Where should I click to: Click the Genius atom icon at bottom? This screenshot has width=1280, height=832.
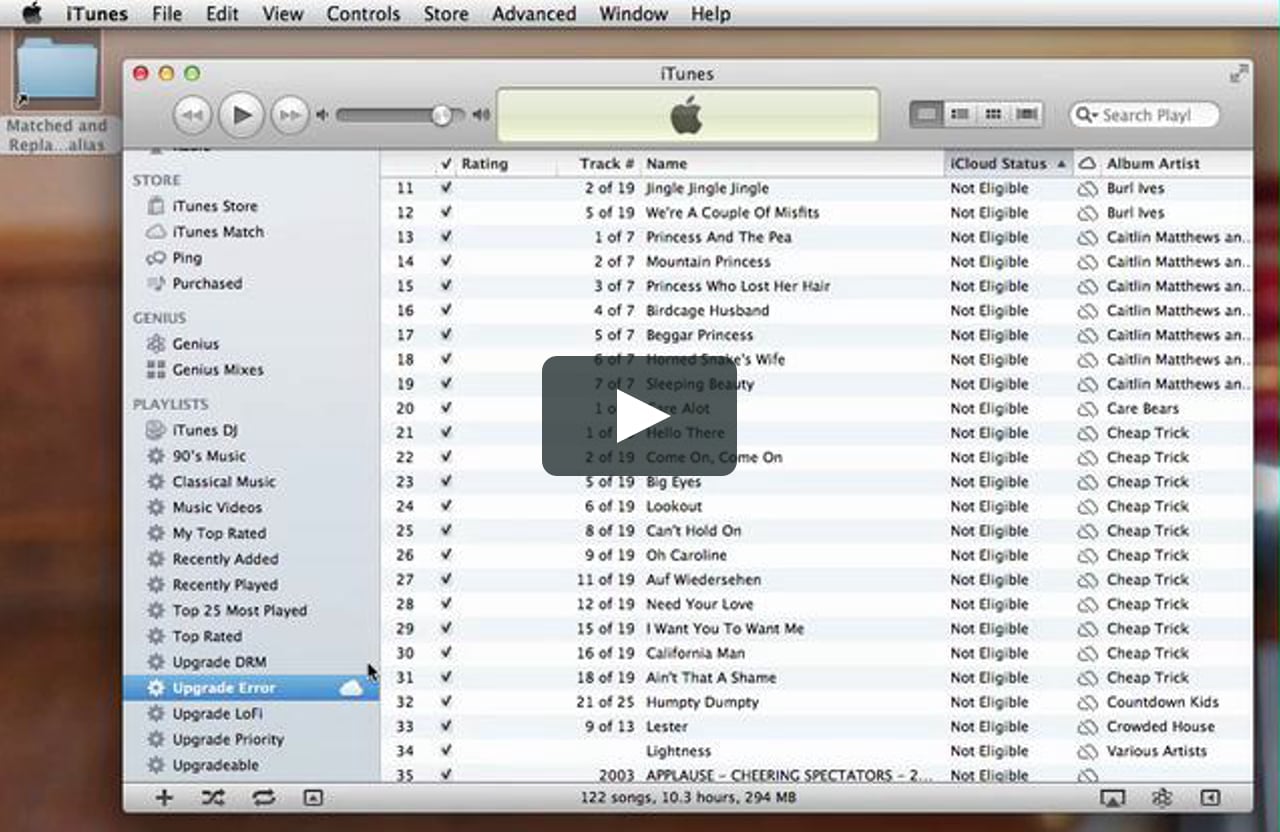pos(1161,798)
